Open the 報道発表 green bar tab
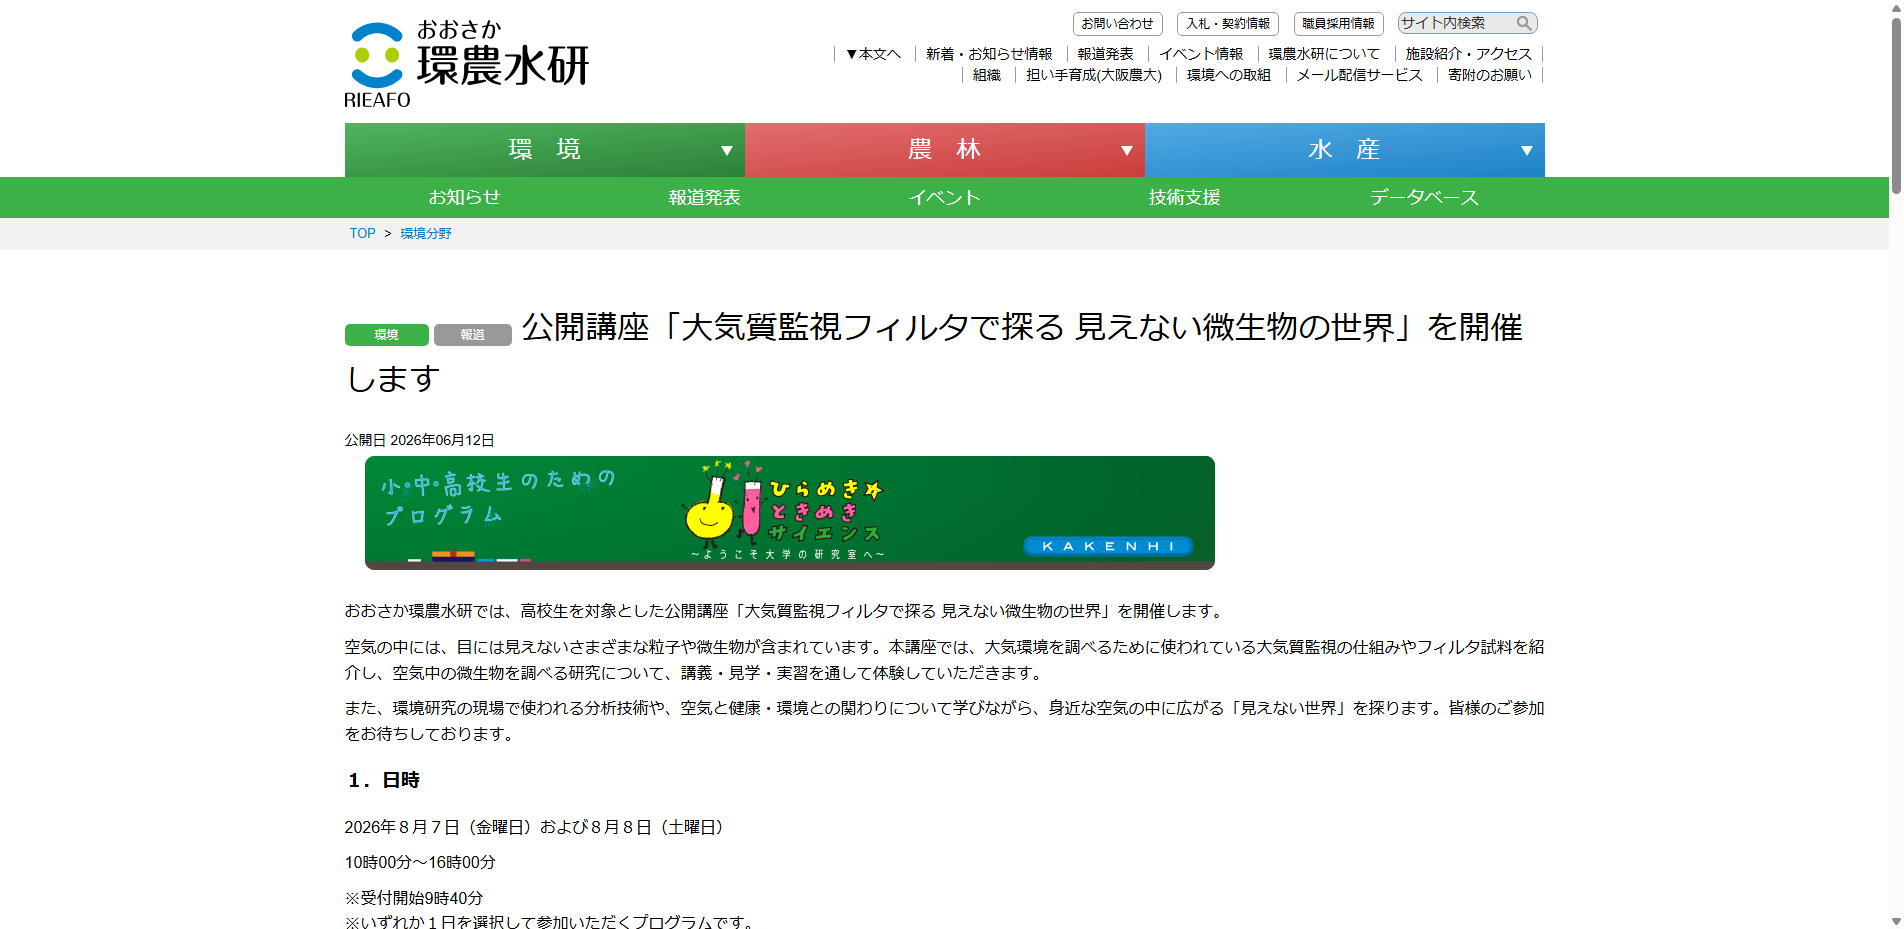 coord(705,198)
